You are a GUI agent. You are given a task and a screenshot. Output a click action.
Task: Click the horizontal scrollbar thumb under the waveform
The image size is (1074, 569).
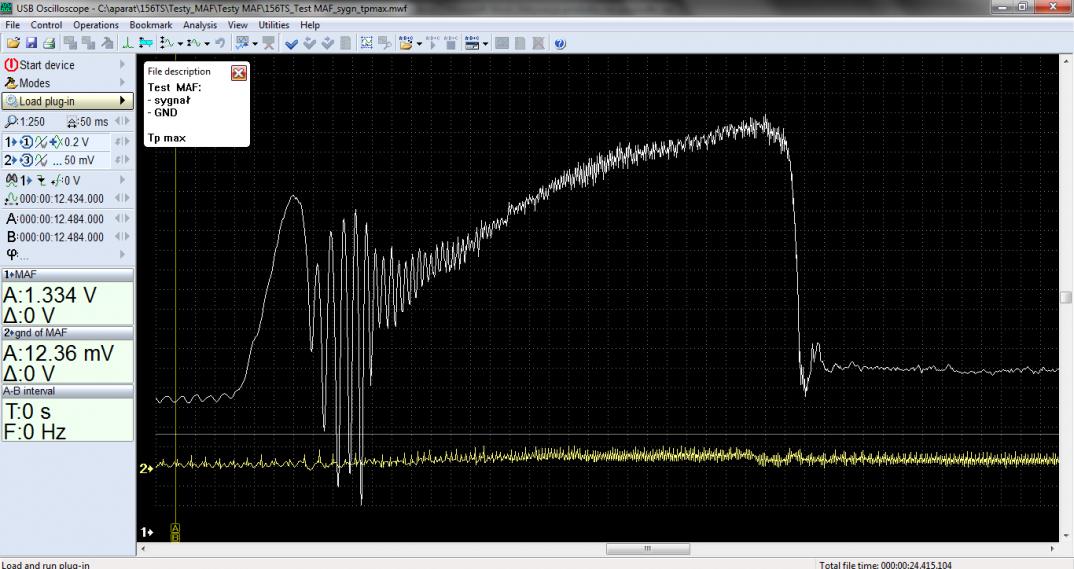(646, 548)
